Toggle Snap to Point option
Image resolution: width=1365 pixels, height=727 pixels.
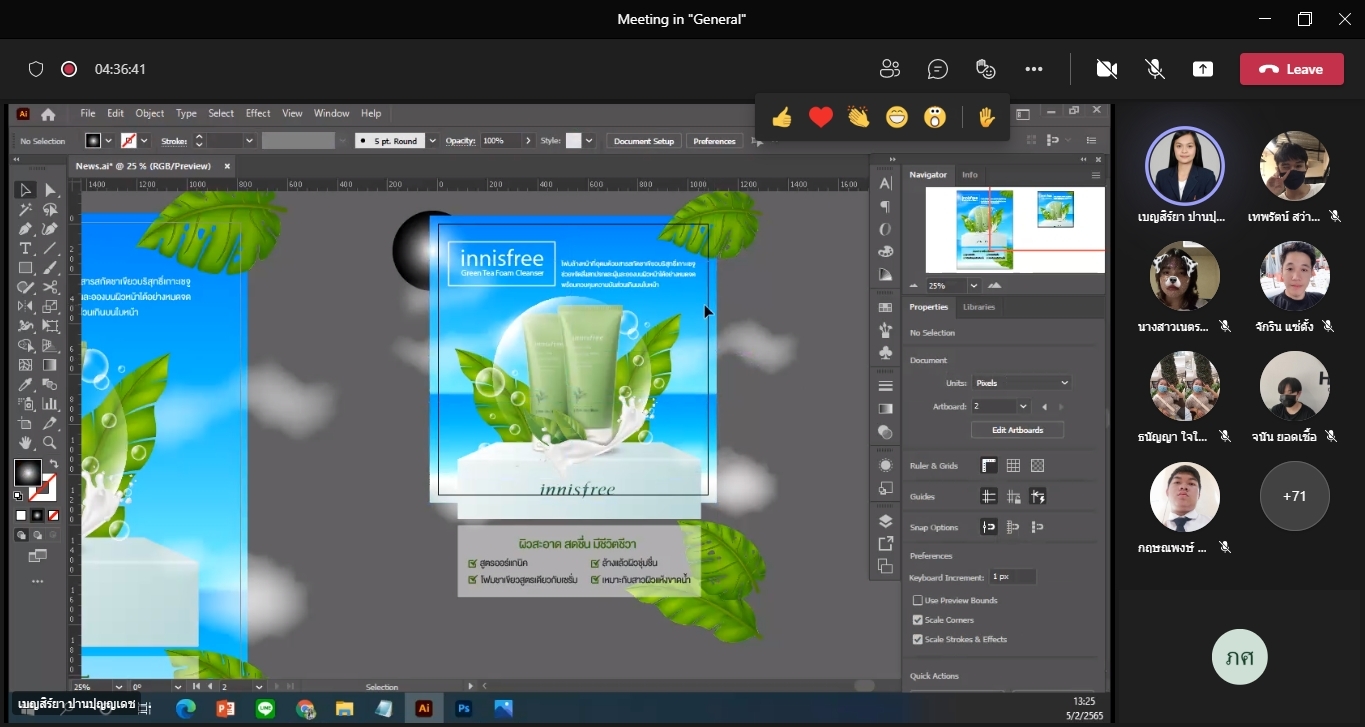click(989, 527)
